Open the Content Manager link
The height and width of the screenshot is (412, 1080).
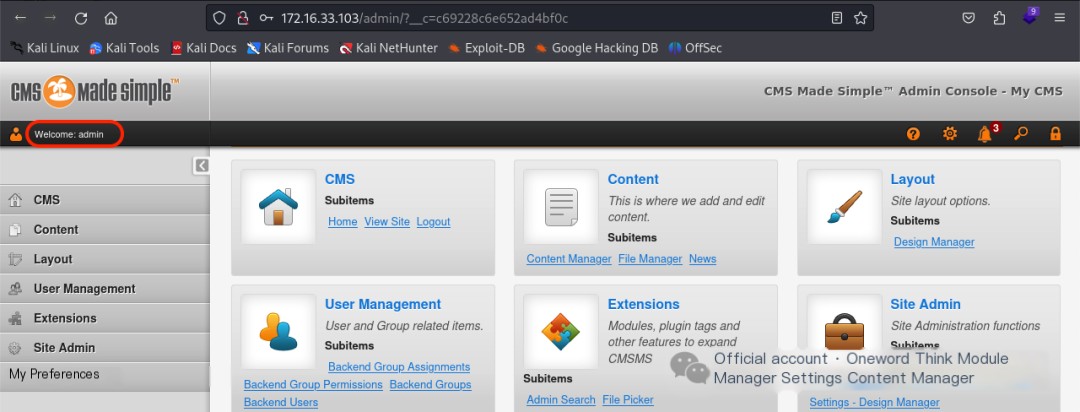click(569, 259)
